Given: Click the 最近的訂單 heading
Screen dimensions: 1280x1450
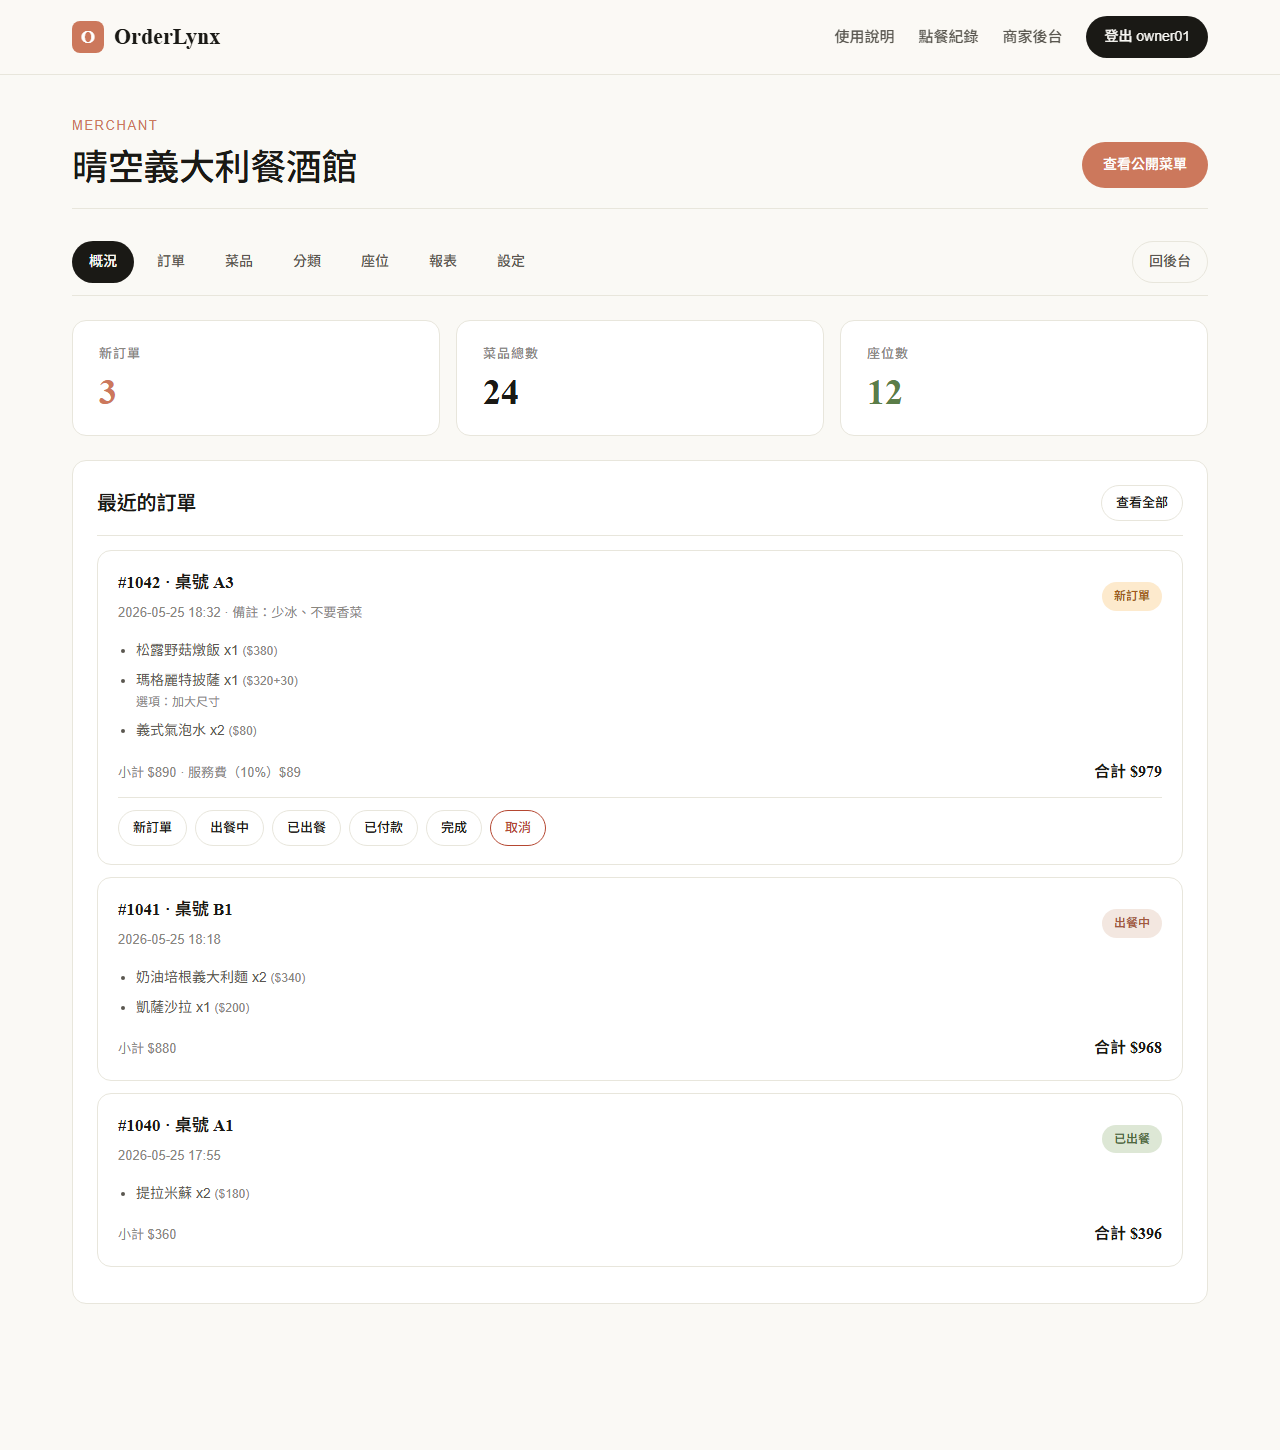Looking at the screenshot, I should (146, 503).
